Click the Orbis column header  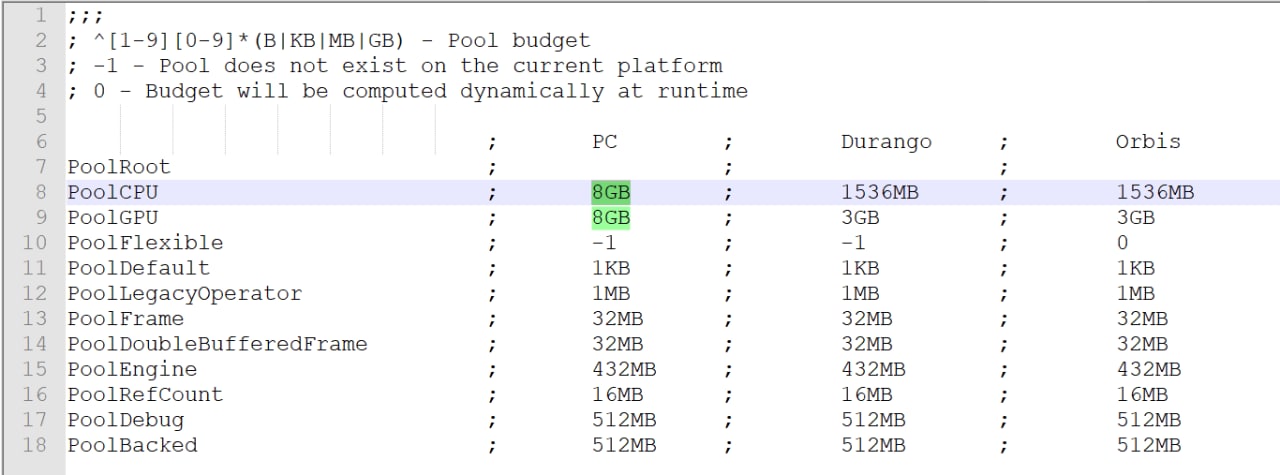[x=1148, y=142]
